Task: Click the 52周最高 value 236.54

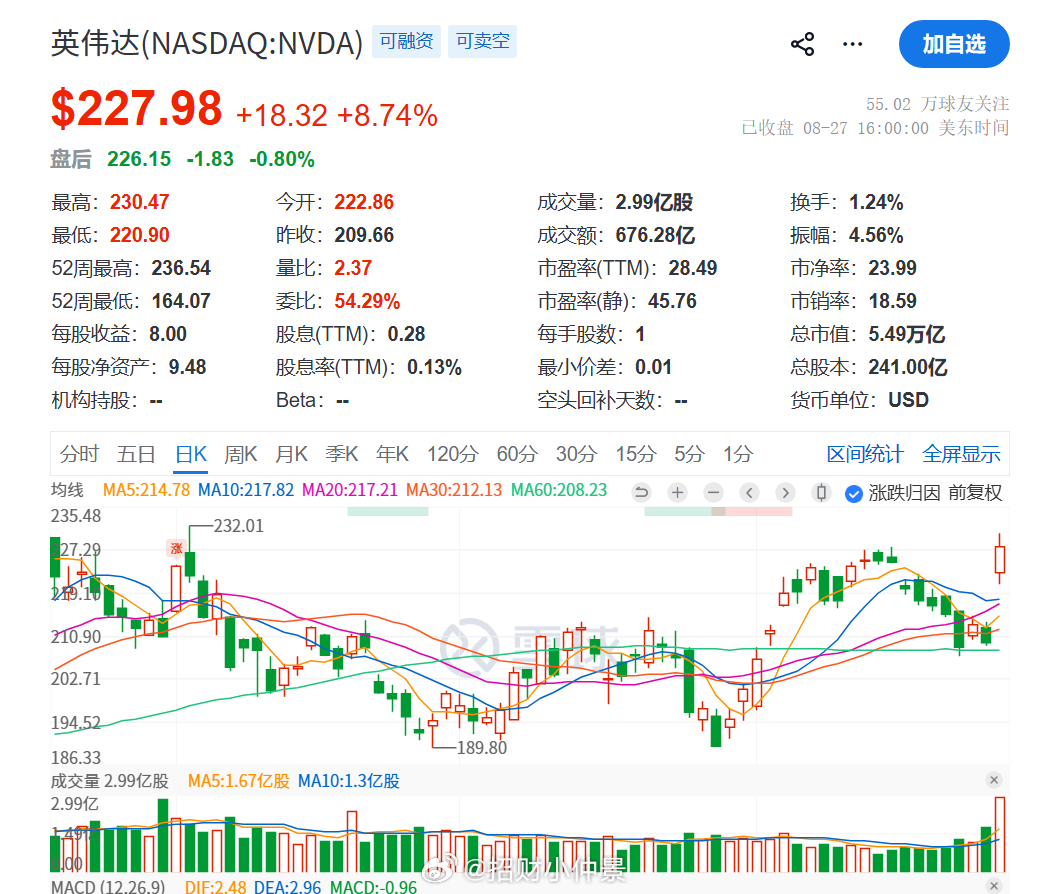Action: (x=181, y=268)
